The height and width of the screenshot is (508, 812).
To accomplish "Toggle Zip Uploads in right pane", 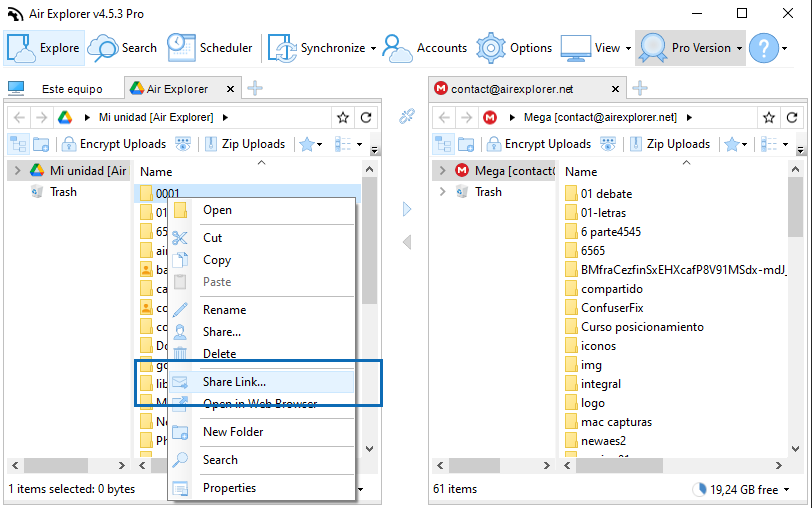I will click(670, 144).
